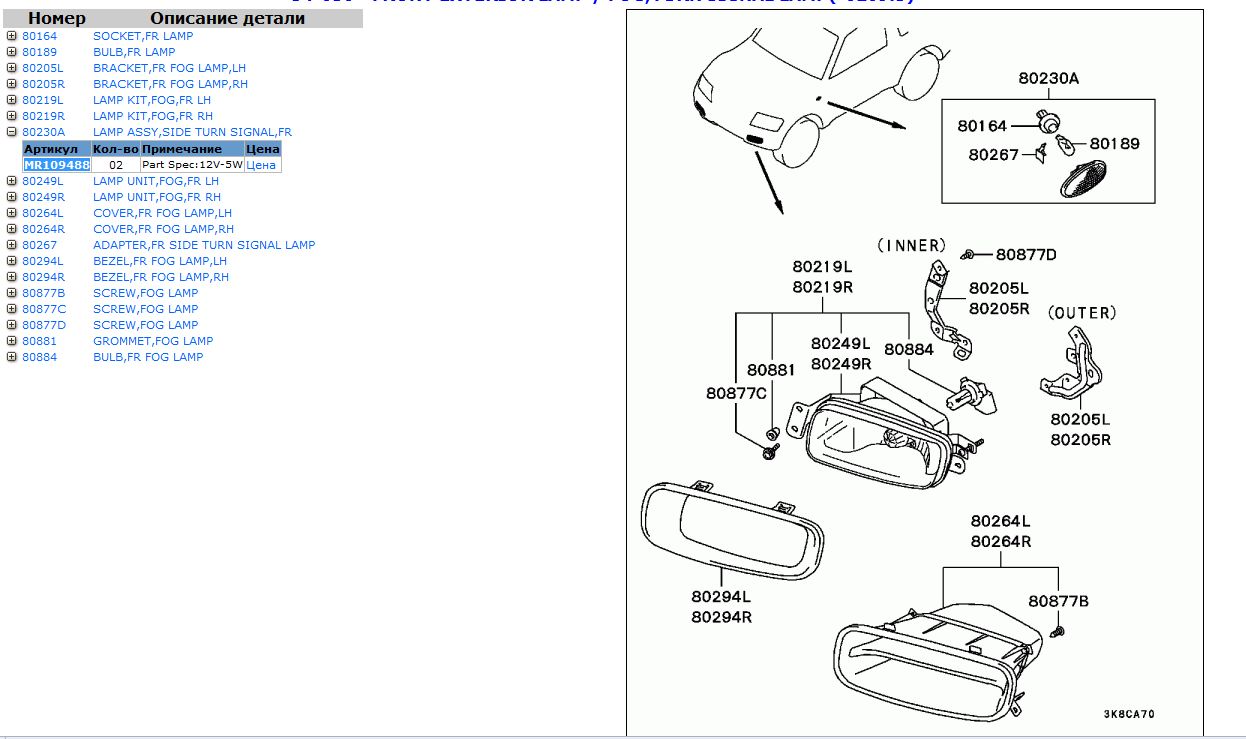Viewport: 1246px width, 739px height.
Task: Click BEZEL,FR FOG LAMP,LH description link
Action: (160, 261)
